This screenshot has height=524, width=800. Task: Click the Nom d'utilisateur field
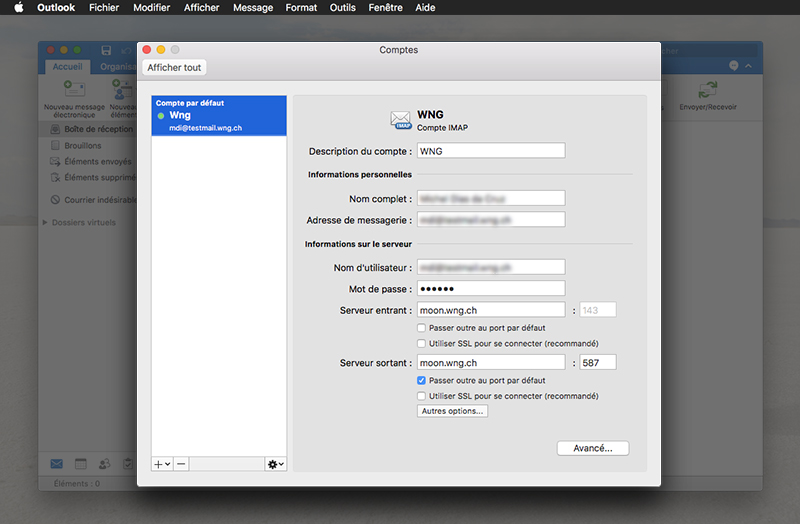click(x=491, y=267)
